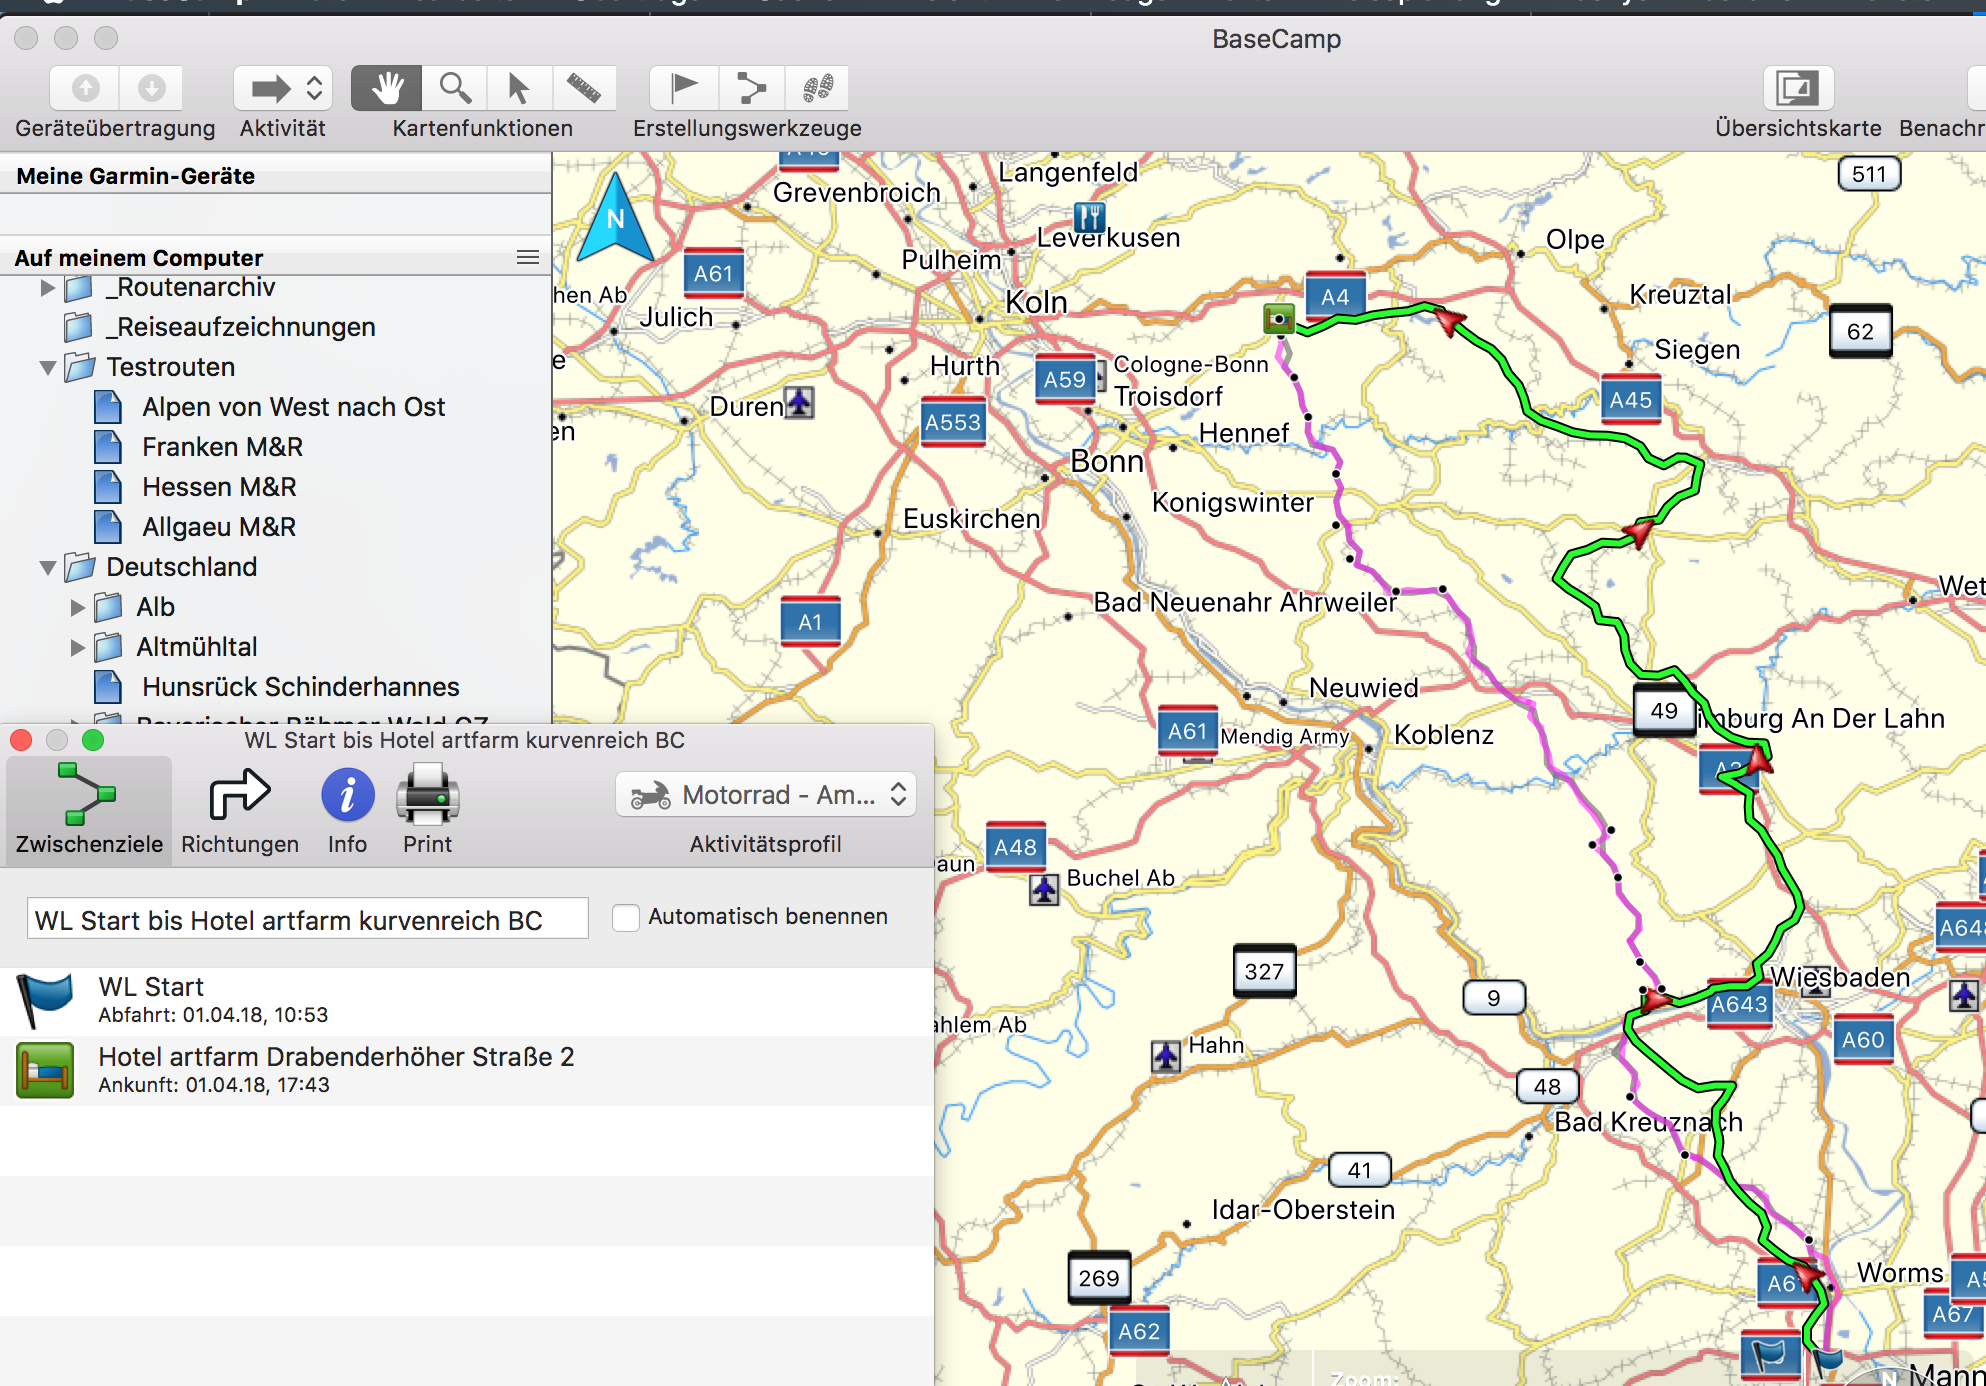Click the send to device upload icon

point(85,88)
